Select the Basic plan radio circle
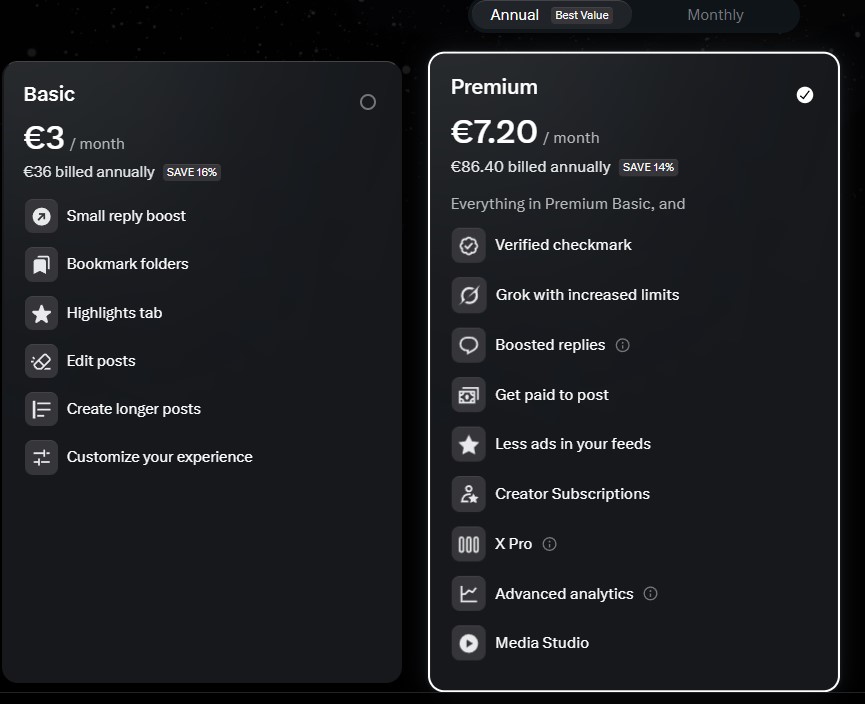Screen dimensions: 865x704 click(x=367, y=102)
